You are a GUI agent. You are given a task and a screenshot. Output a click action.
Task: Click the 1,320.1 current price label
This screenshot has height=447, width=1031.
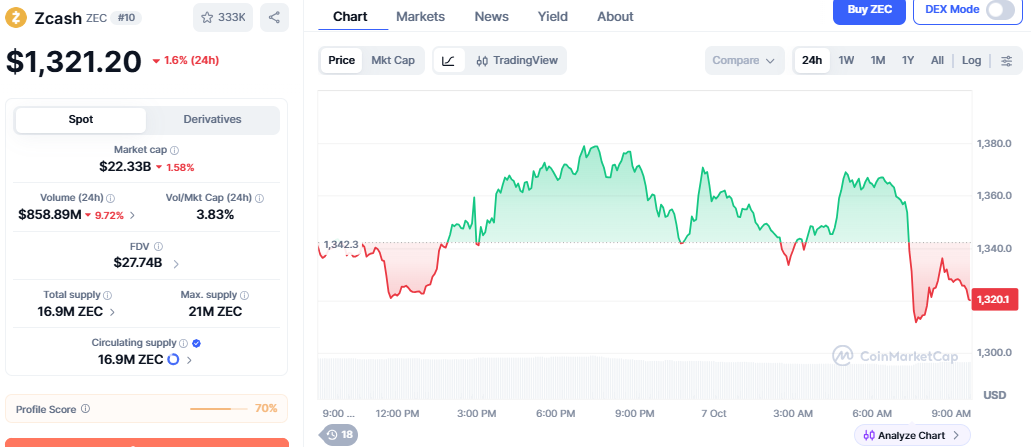pos(997,299)
